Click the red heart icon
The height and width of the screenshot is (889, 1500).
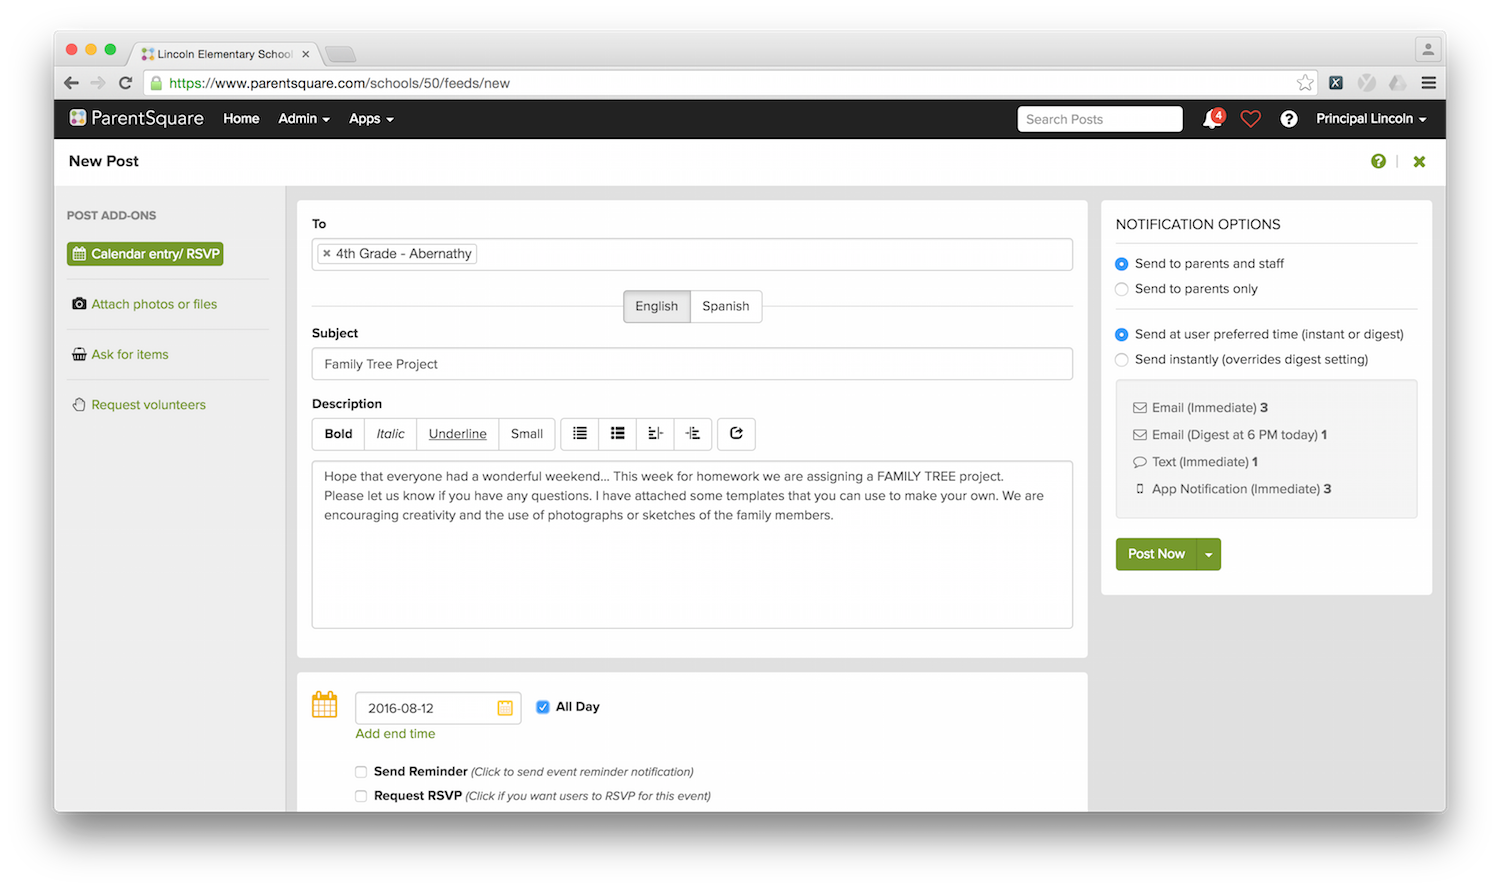(1250, 119)
